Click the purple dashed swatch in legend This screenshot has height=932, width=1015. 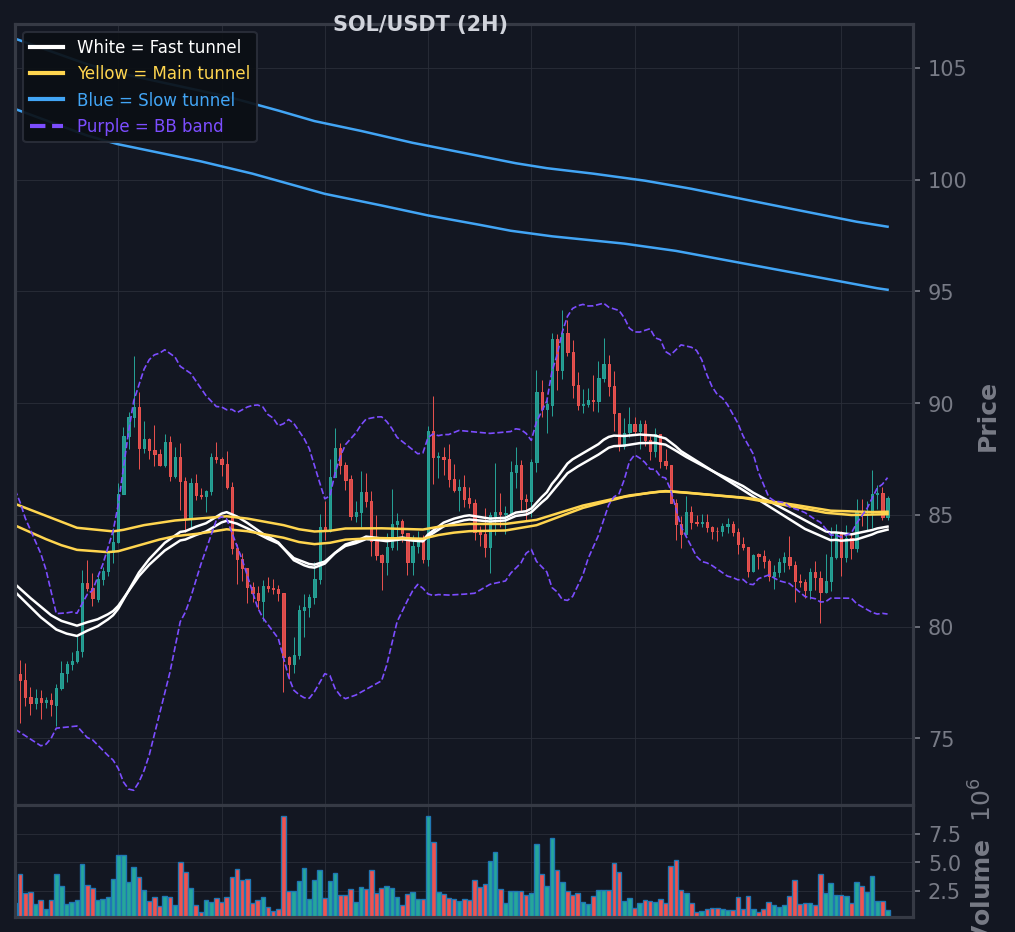[47, 126]
